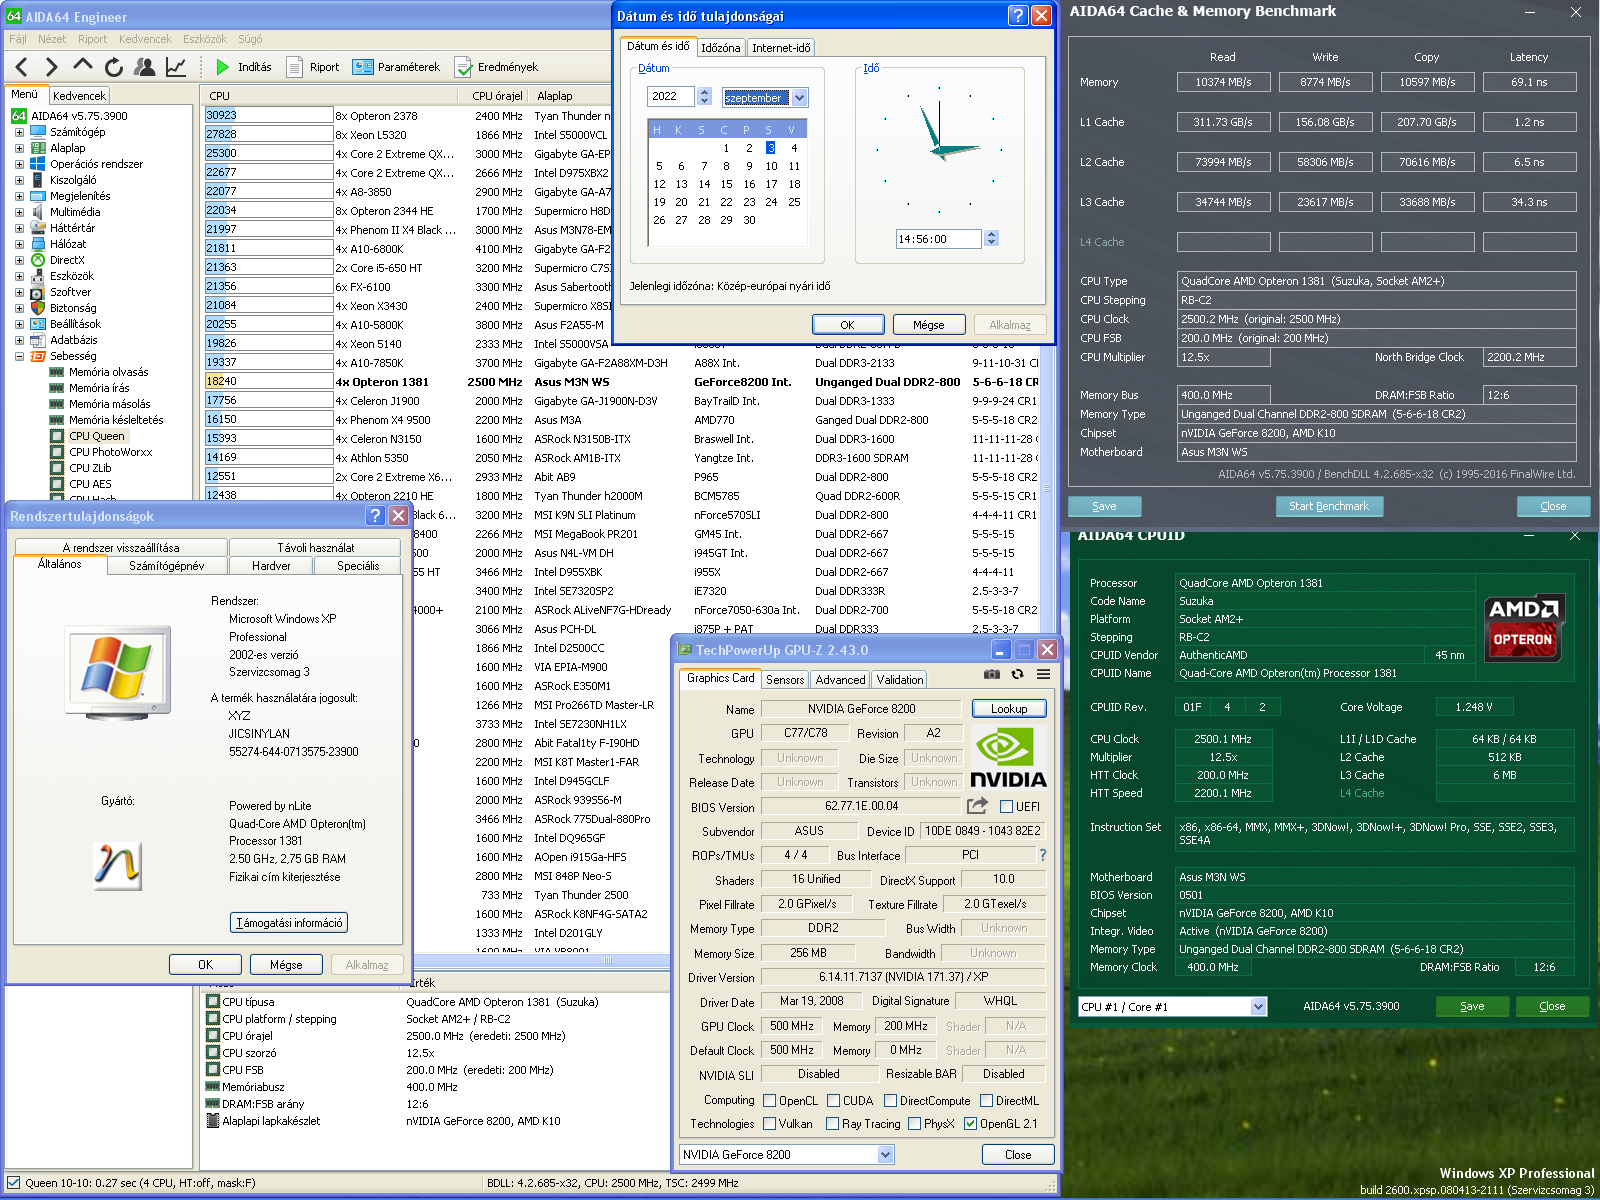Toggle the Ray Tracing checkbox
The width and height of the screenshot is (1600, 1200).
[833, 1123]
